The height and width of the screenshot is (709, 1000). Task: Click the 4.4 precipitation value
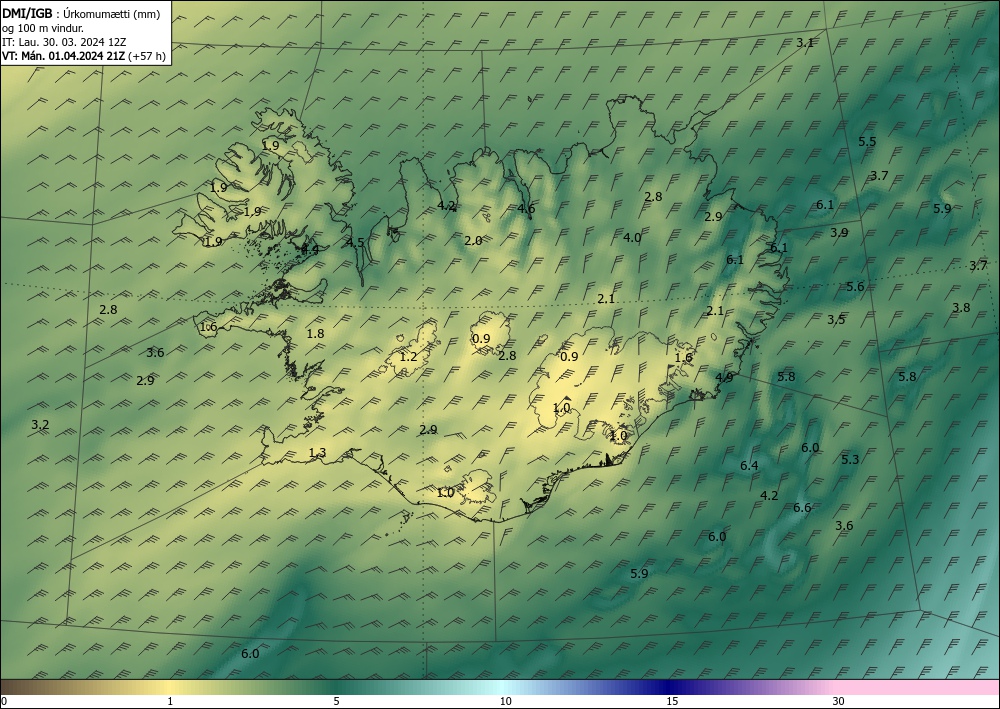(x=310, y=250)
